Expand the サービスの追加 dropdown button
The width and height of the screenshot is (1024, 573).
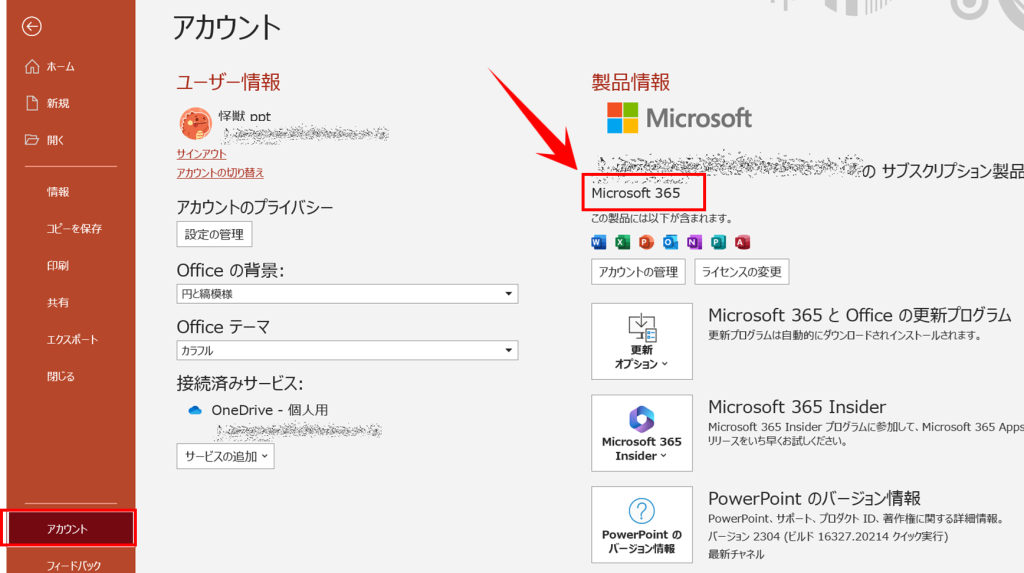(x=225, y=456)
